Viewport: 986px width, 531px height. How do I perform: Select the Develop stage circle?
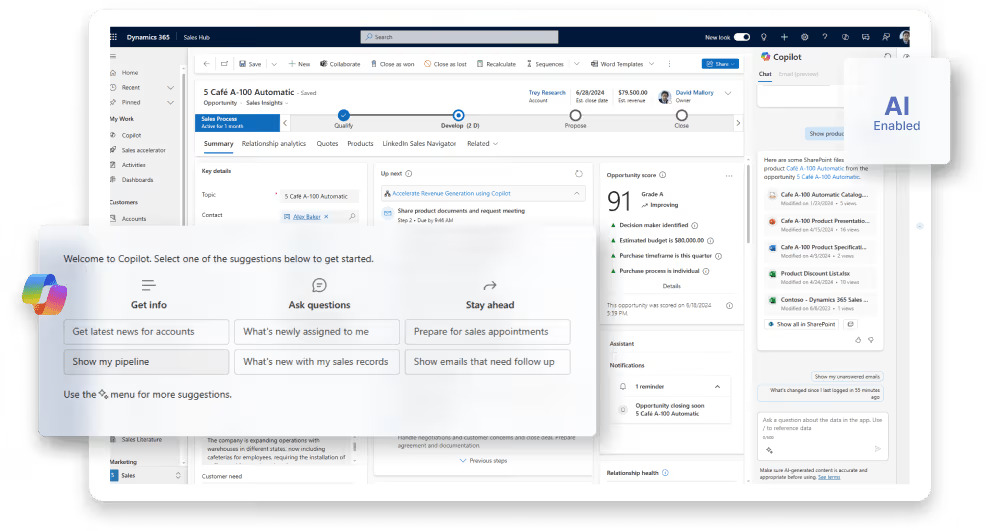coord(458,115)
